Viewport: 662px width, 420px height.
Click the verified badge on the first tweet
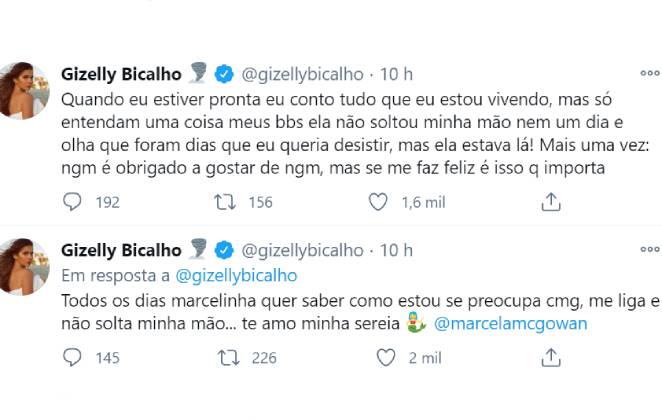point(226,74)
